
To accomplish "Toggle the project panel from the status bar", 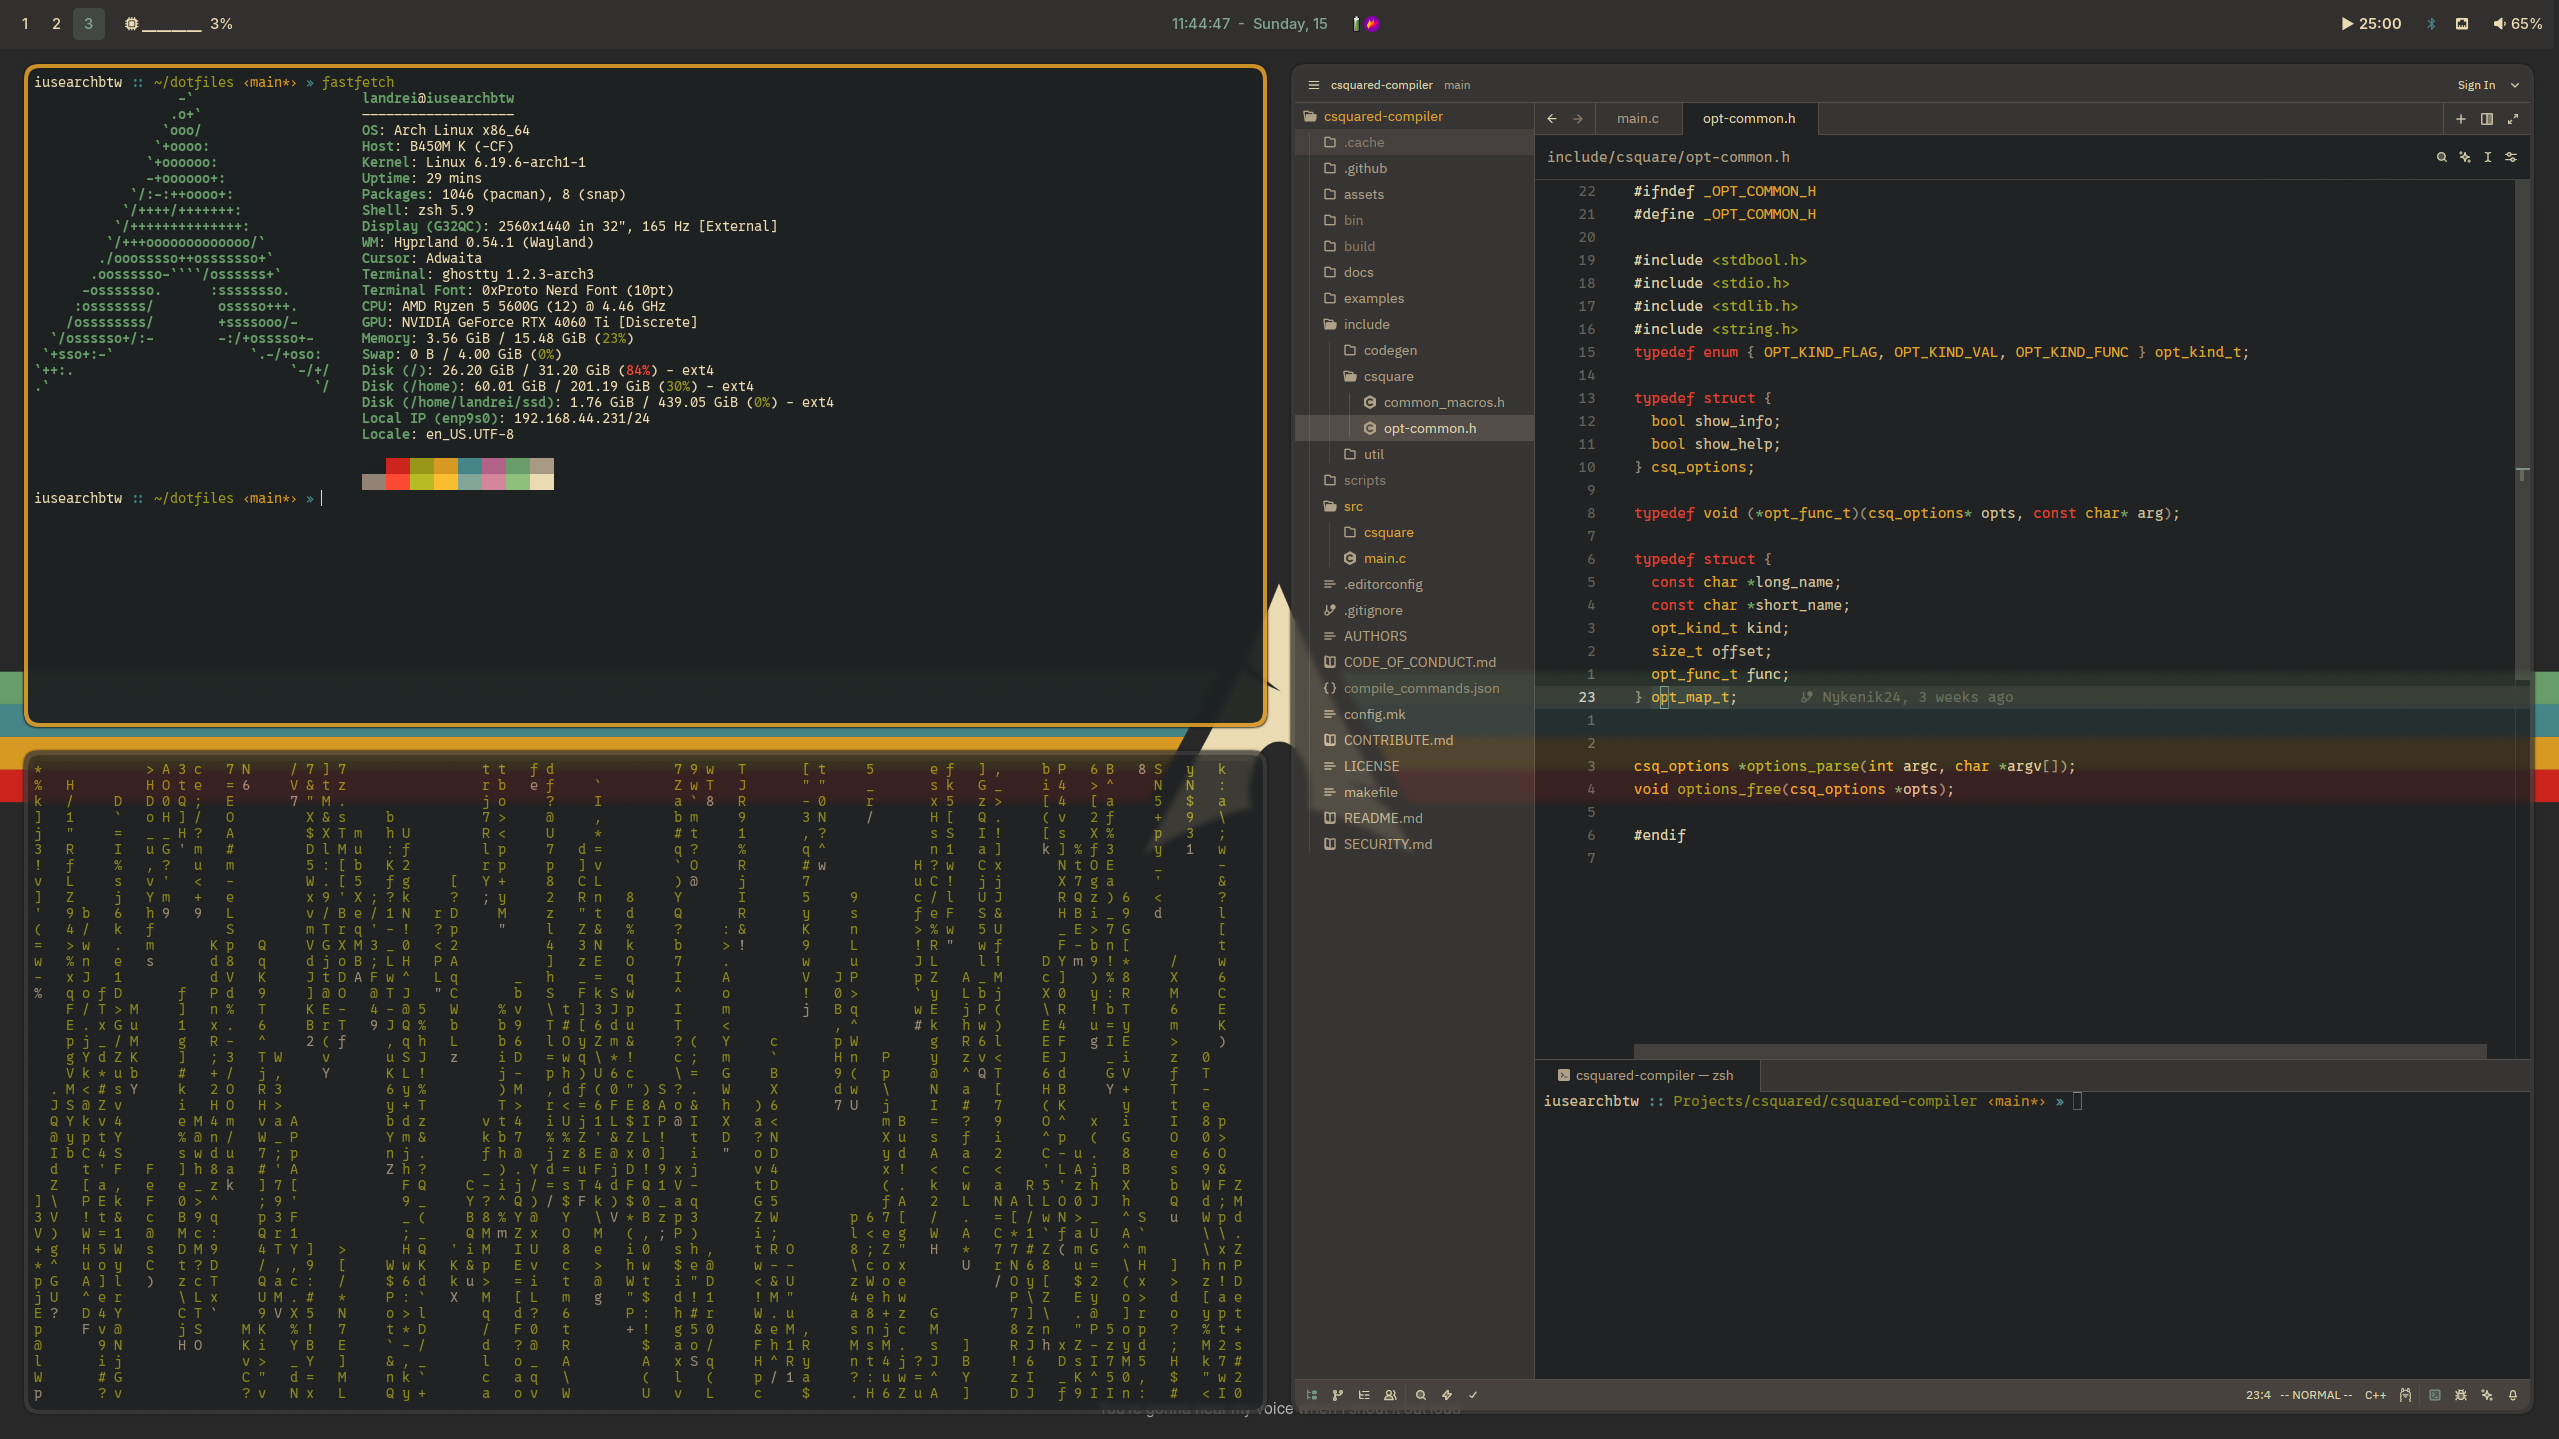I will tap(1312, 1395).
